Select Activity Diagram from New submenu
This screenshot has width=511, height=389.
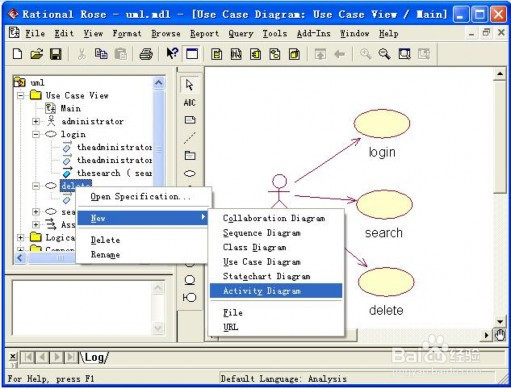(x=276, y=291)
